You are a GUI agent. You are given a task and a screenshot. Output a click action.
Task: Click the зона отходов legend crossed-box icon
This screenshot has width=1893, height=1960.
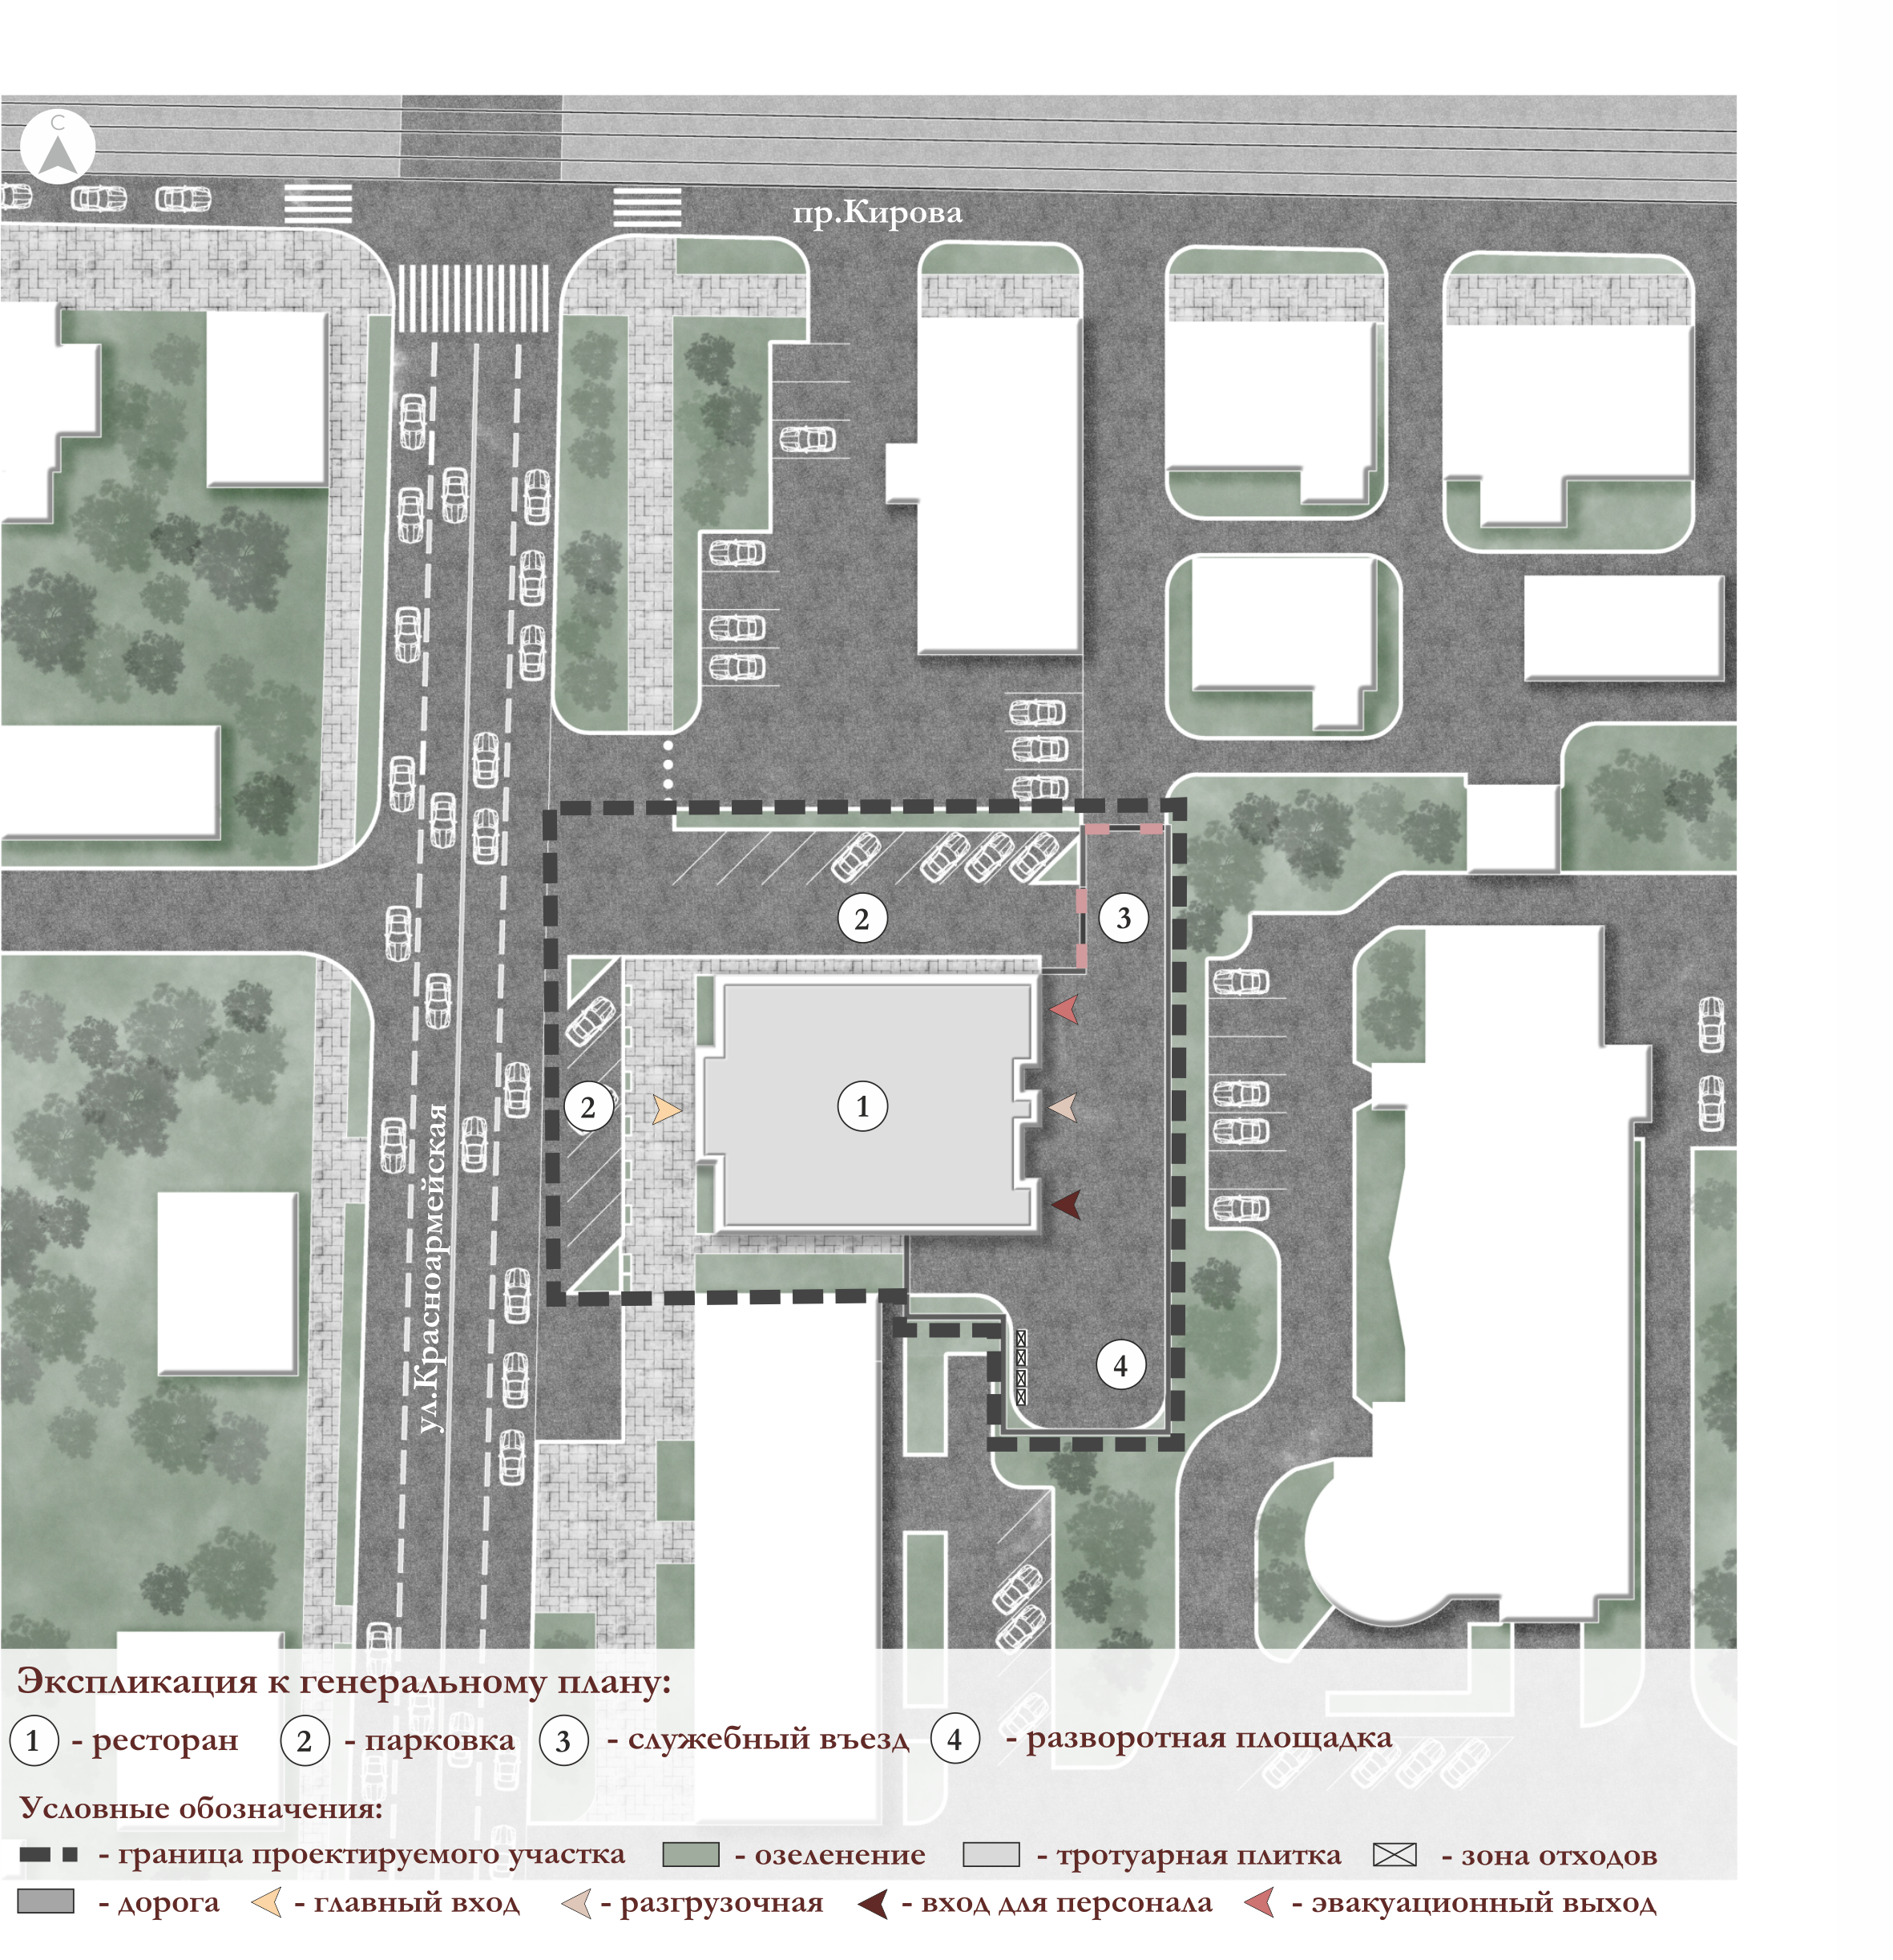tap(1394, 1855)
